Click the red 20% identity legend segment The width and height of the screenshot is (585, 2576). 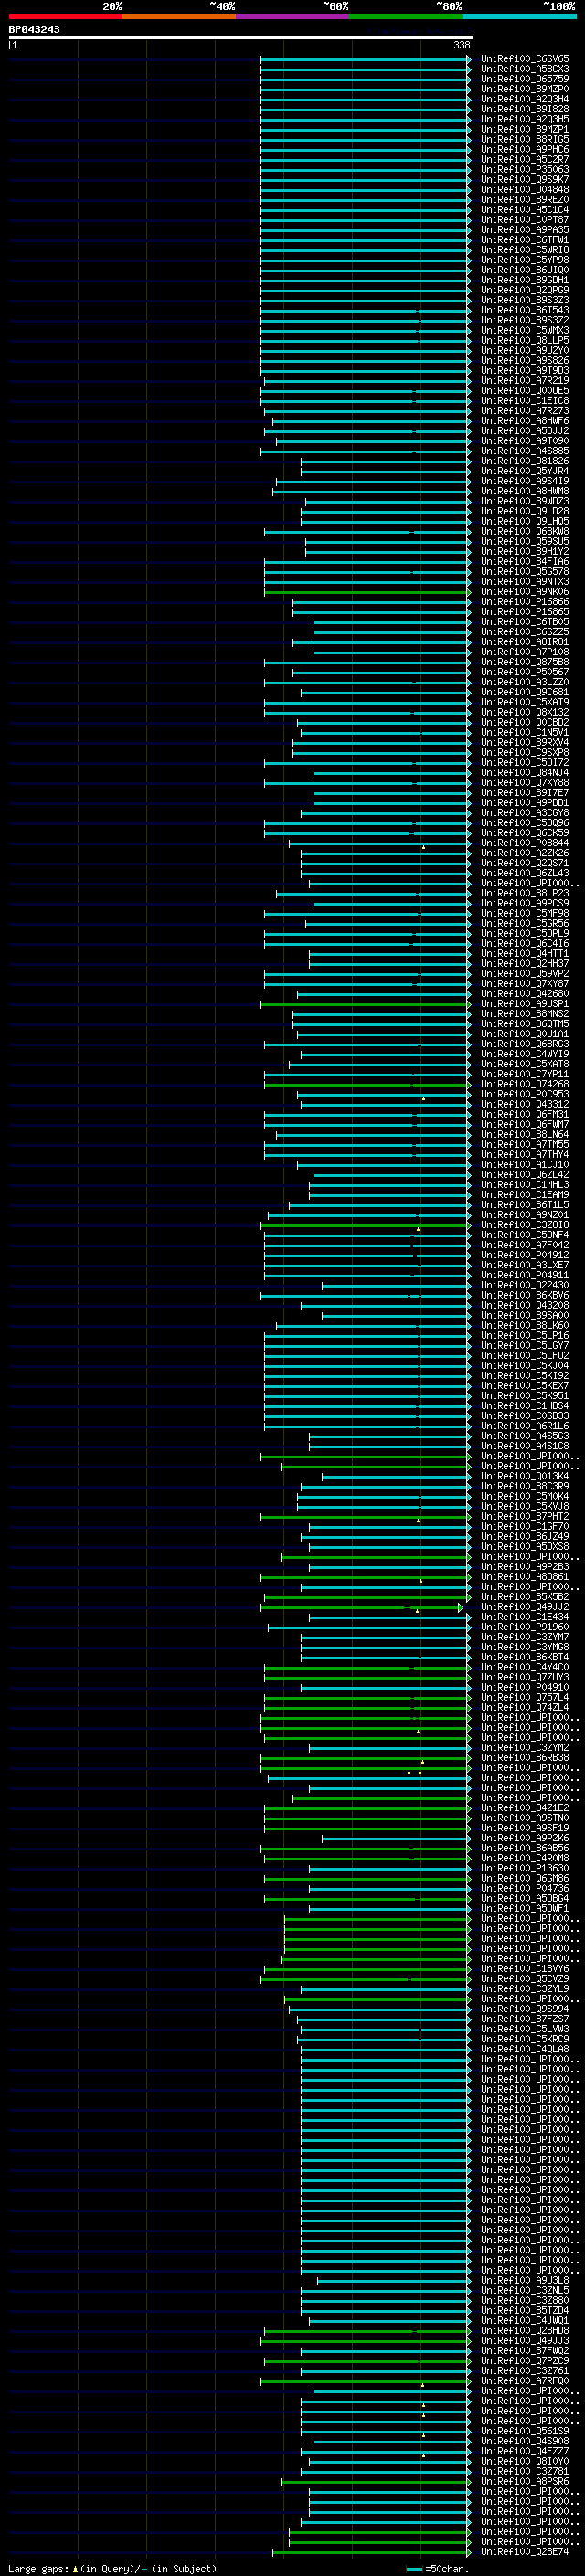(x=65, y=16)
